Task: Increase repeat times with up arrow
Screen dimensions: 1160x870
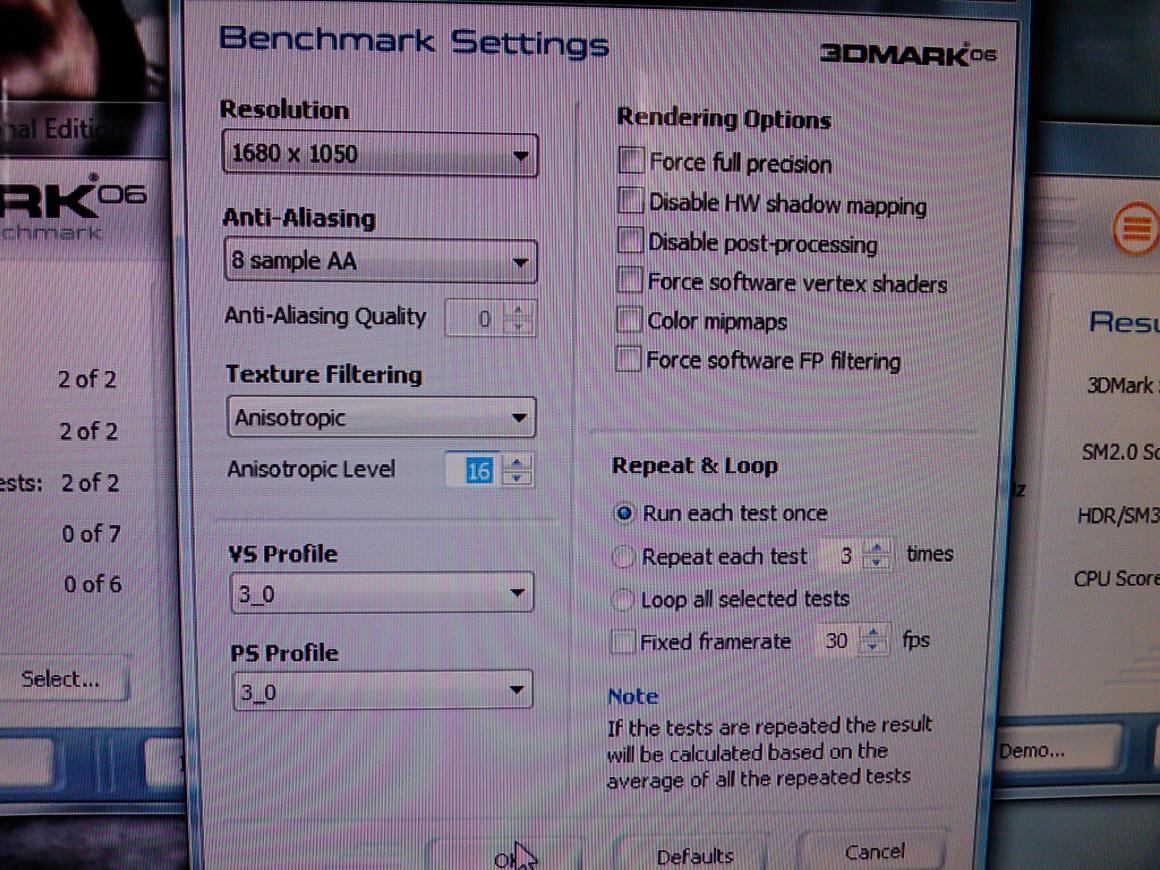Action: click(x=877, y=548)
